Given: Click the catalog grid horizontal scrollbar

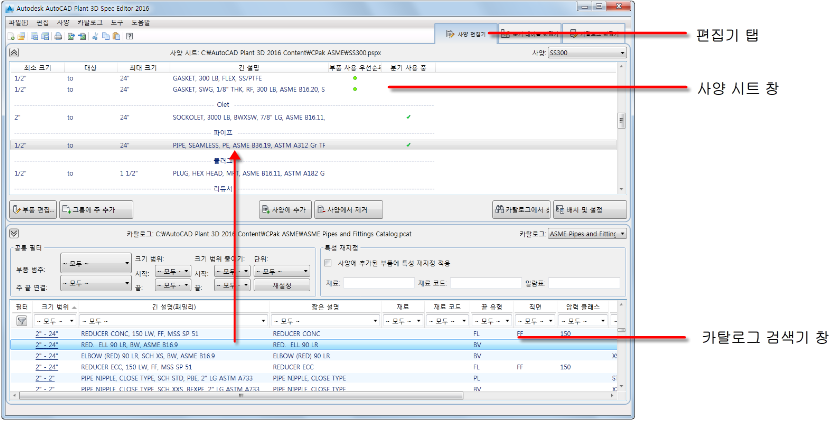Looking at the screenshot, I should click(x=241, y=396).
